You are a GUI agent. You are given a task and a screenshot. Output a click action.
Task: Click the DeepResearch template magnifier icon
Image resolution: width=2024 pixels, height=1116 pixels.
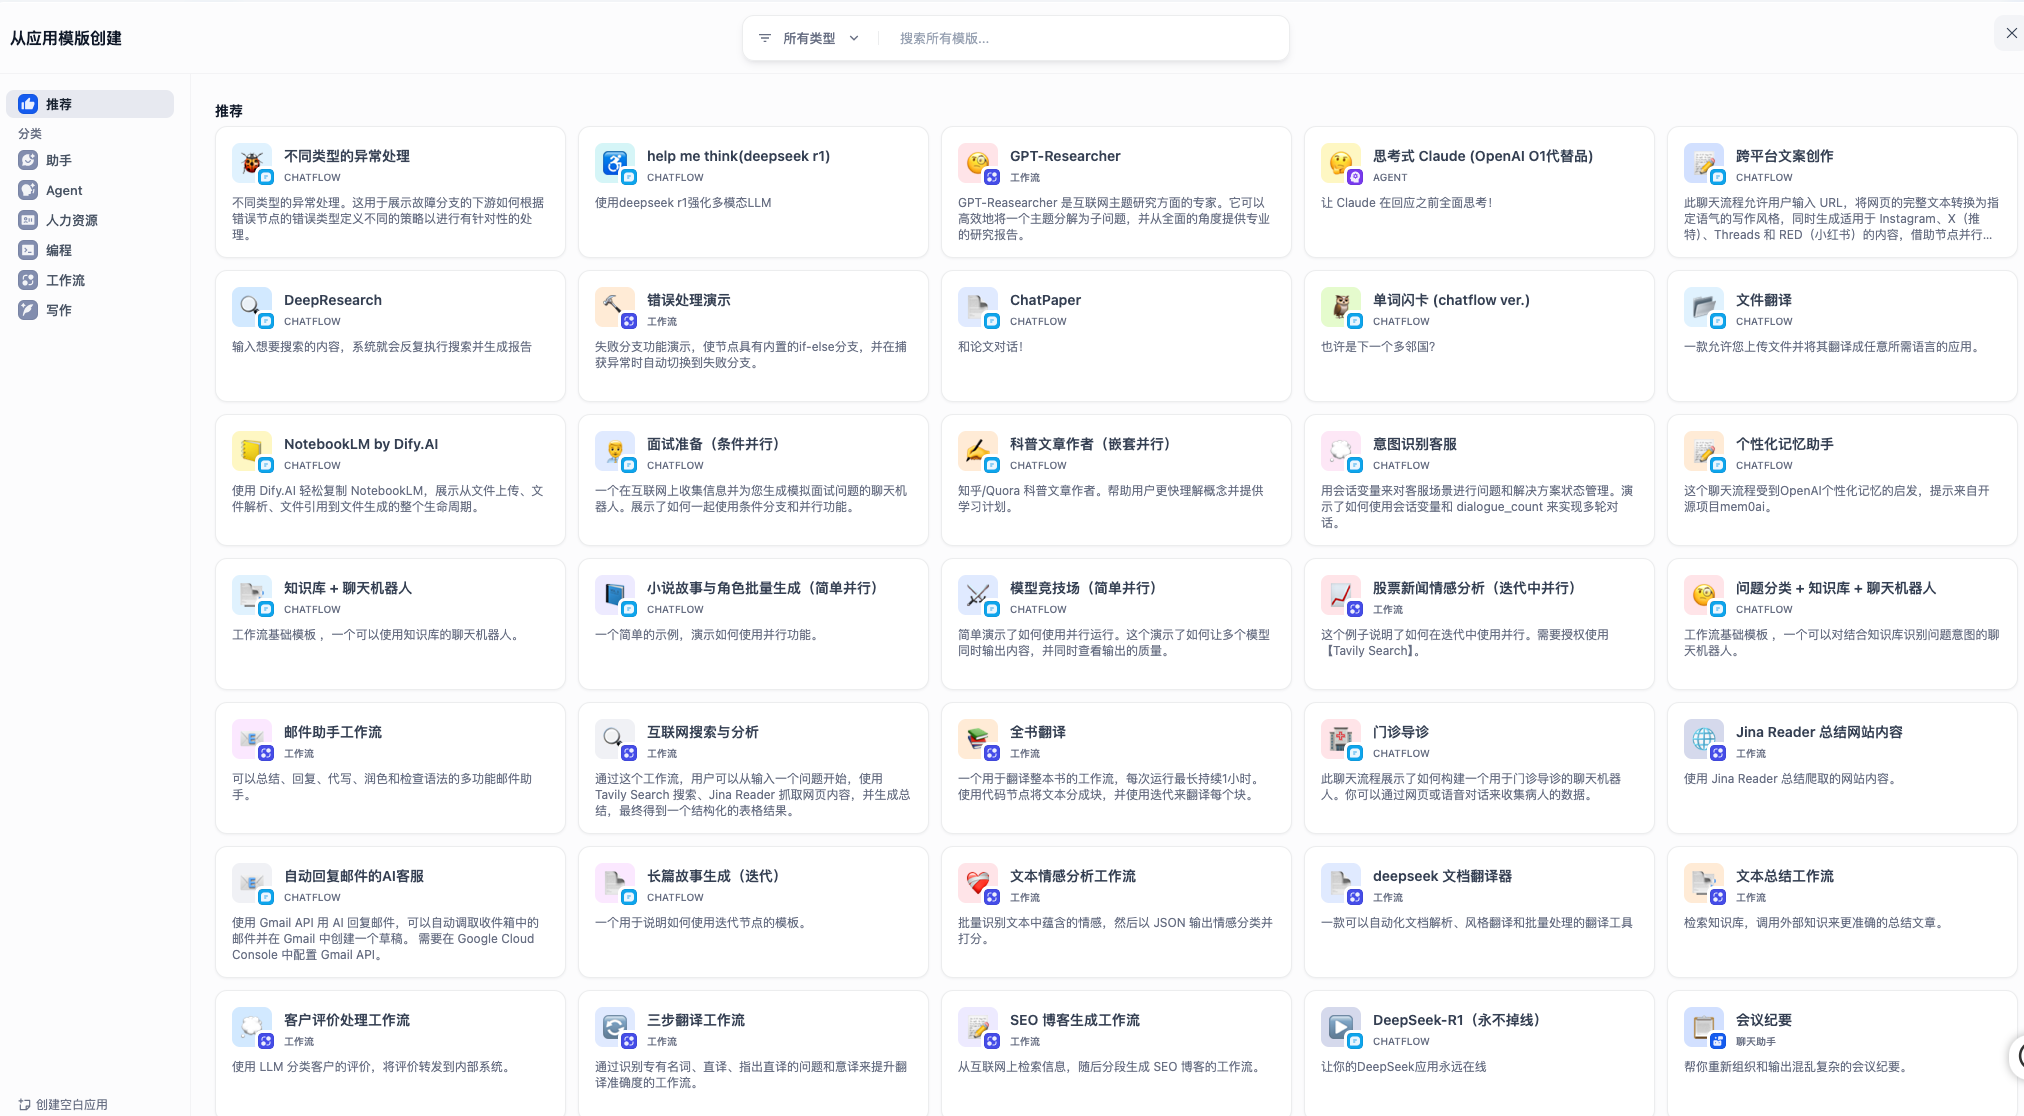coord(251,306)
